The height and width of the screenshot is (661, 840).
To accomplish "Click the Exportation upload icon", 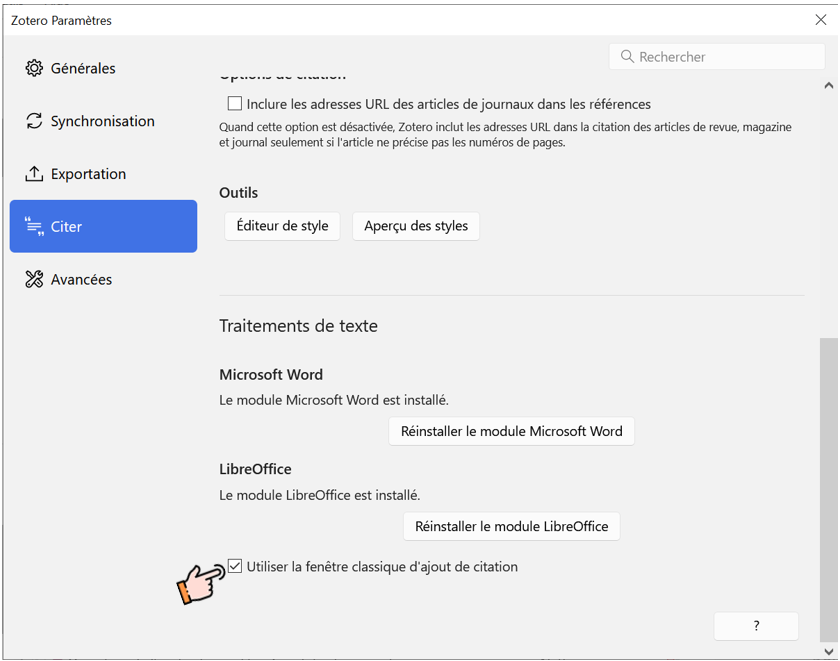I will click(34, 174).
